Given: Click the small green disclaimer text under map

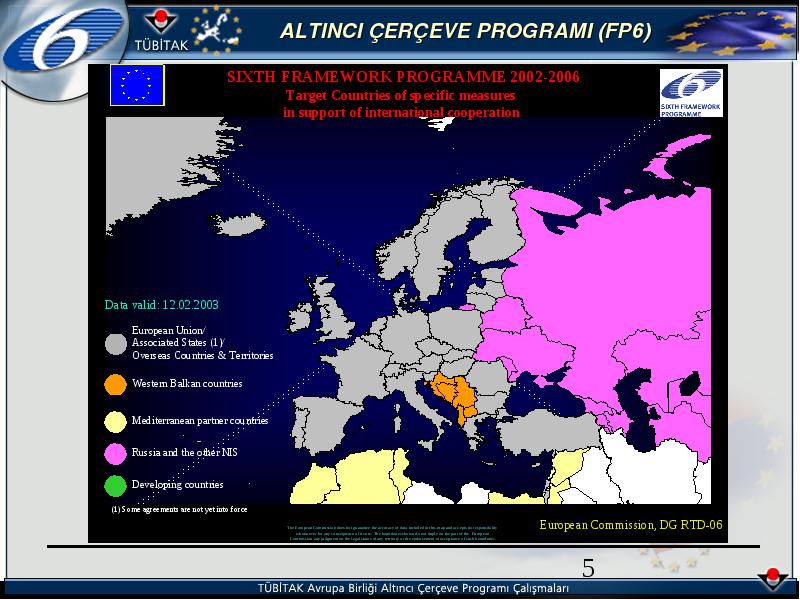Looking at the screenshot, I should click(x=392, y=533).
